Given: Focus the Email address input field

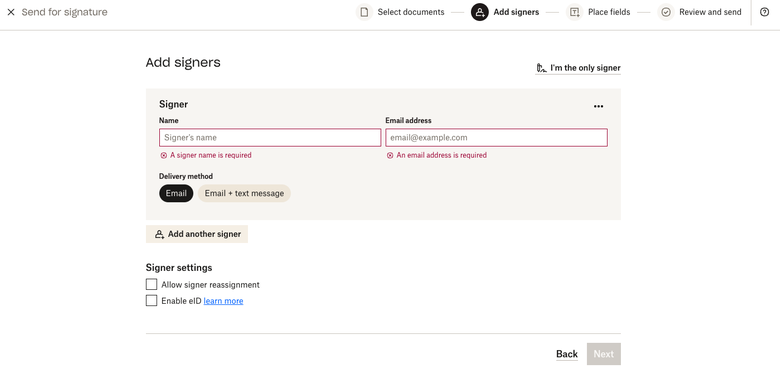Looking at the screenshot, I should click(x=496, y=138).
